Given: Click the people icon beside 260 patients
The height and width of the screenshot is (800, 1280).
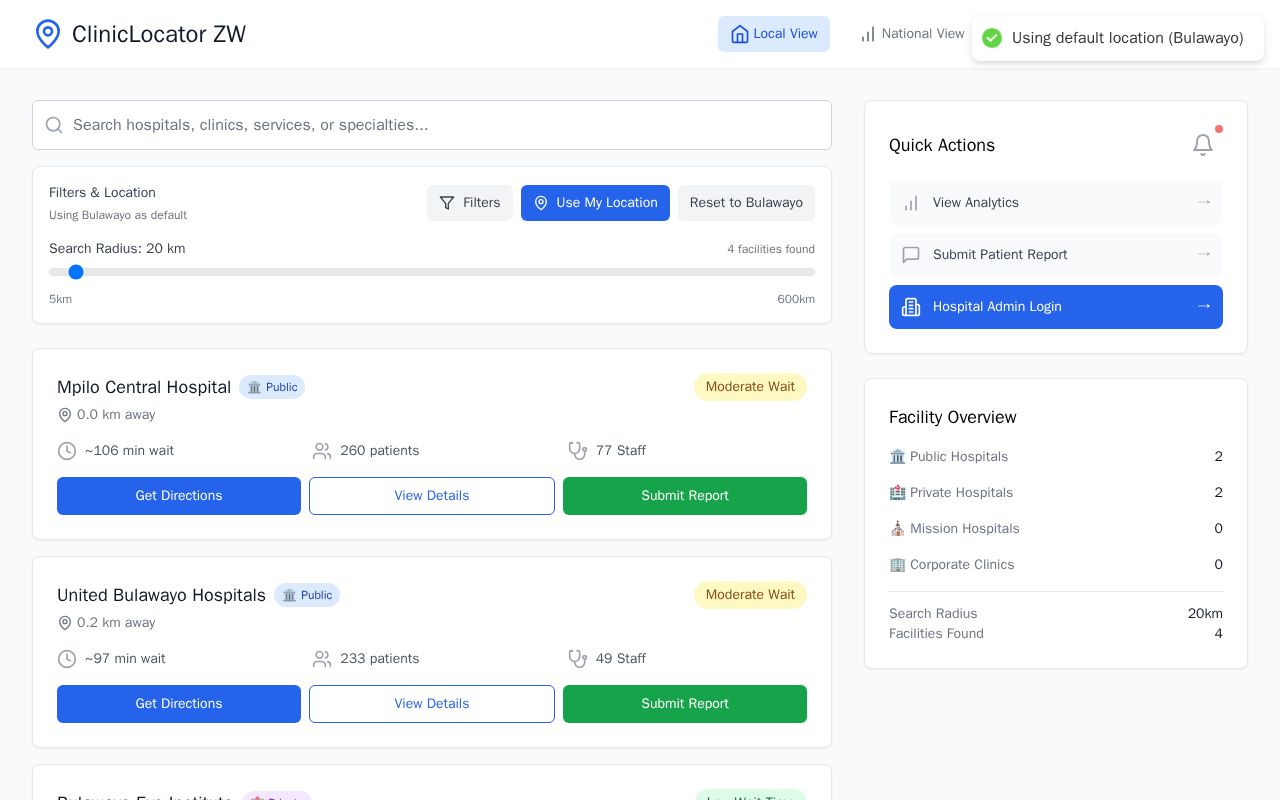Looking at the screenshot, I should (x=322, y=451).
